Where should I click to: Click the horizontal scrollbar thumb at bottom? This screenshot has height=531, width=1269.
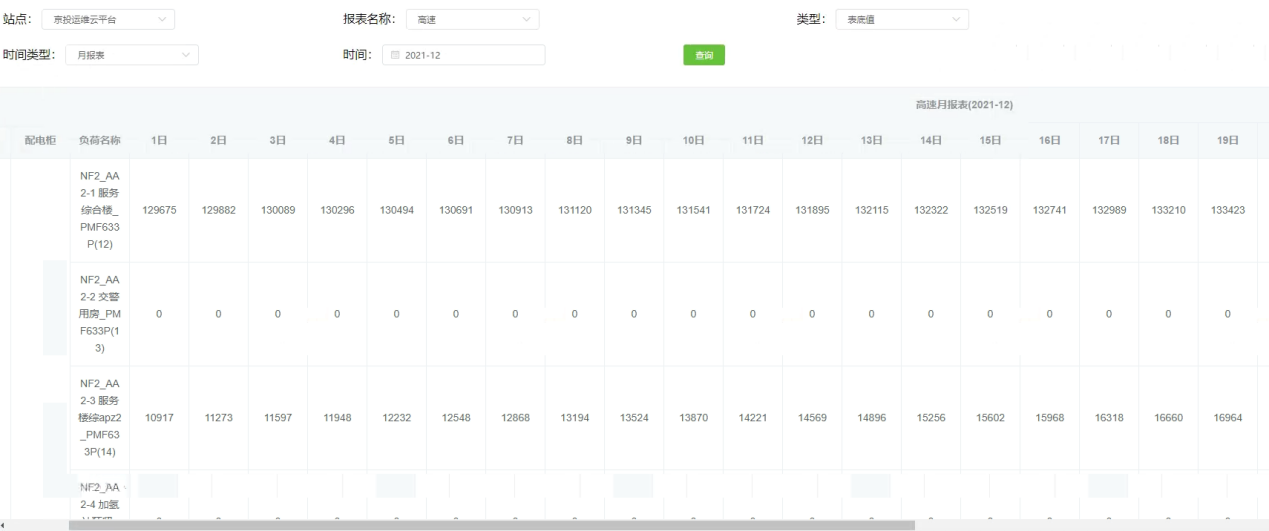tap(490, 524)
